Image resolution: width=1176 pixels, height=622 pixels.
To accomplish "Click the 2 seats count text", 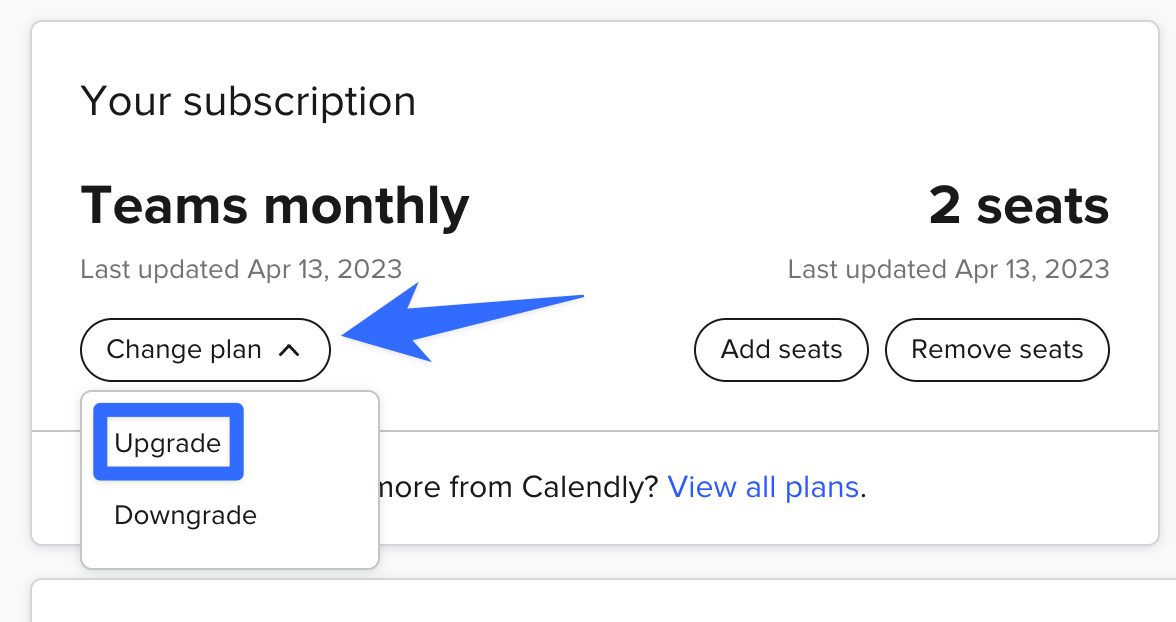I will pyautogui.click(x=1018, y=206).
